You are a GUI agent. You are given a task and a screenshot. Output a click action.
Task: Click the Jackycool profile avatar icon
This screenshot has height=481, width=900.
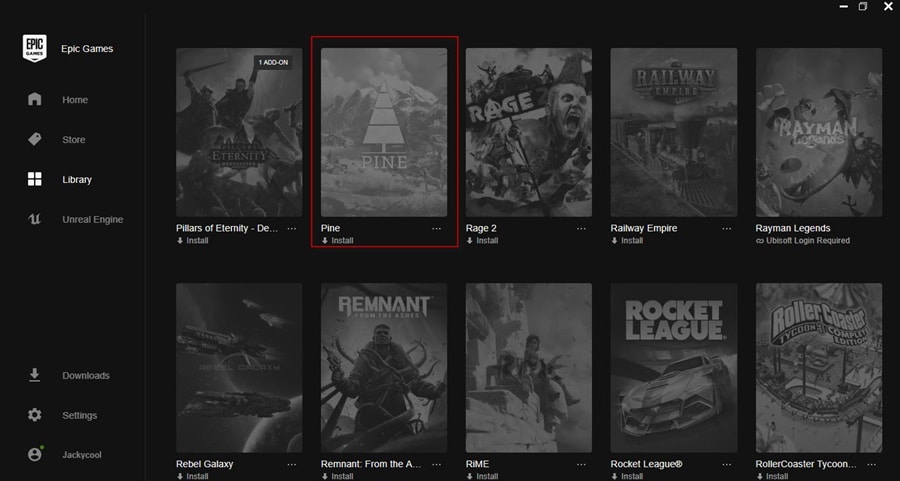click(x=34, y=455)
